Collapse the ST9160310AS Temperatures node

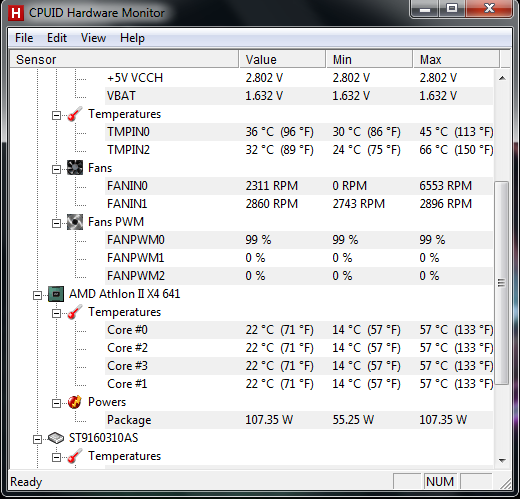[x=56, y=457]
